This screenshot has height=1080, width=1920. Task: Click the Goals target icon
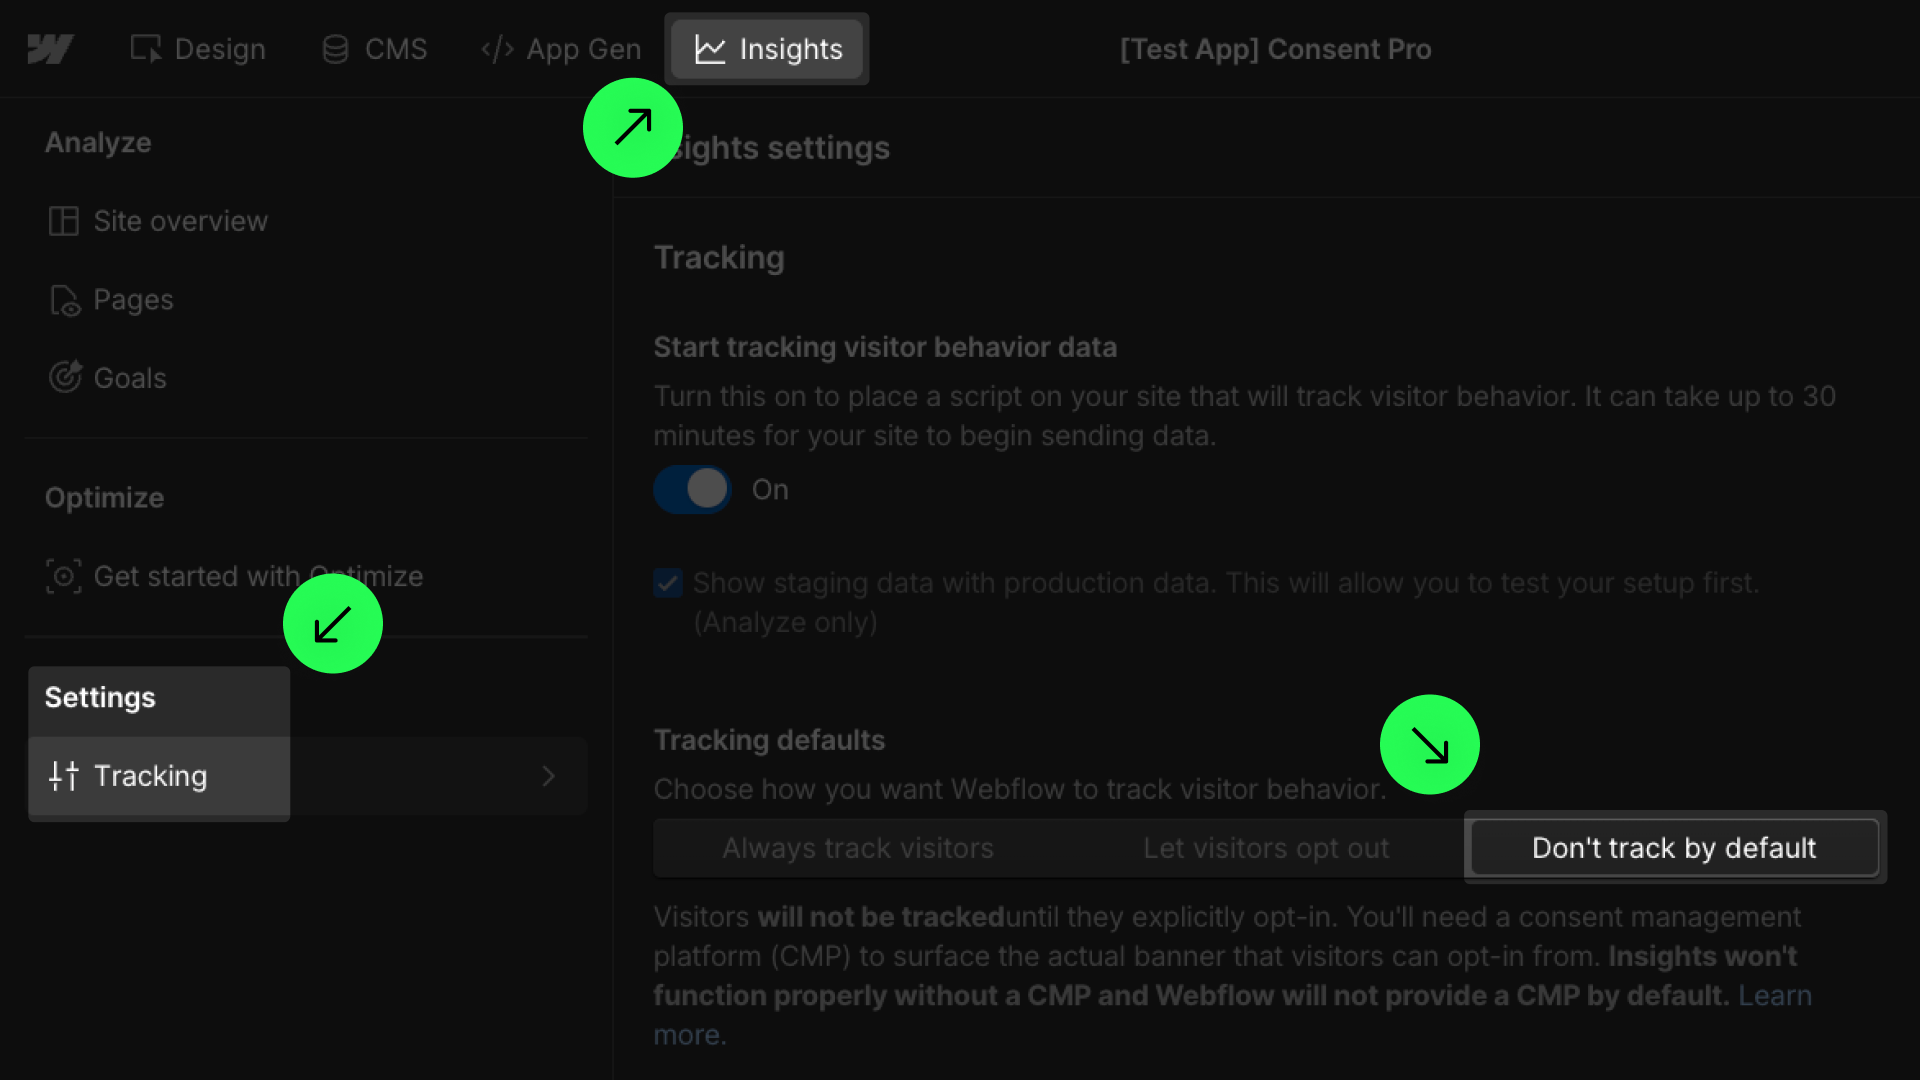pos(65,377)
